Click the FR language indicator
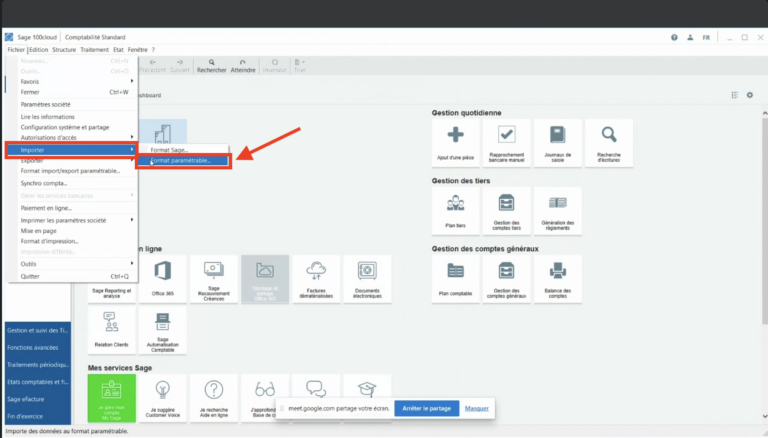 [706, 37]
